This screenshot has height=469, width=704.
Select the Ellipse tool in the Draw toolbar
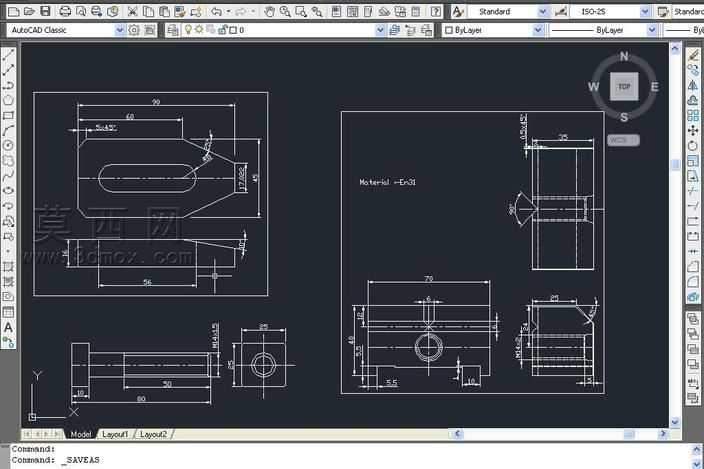[8, 191]
